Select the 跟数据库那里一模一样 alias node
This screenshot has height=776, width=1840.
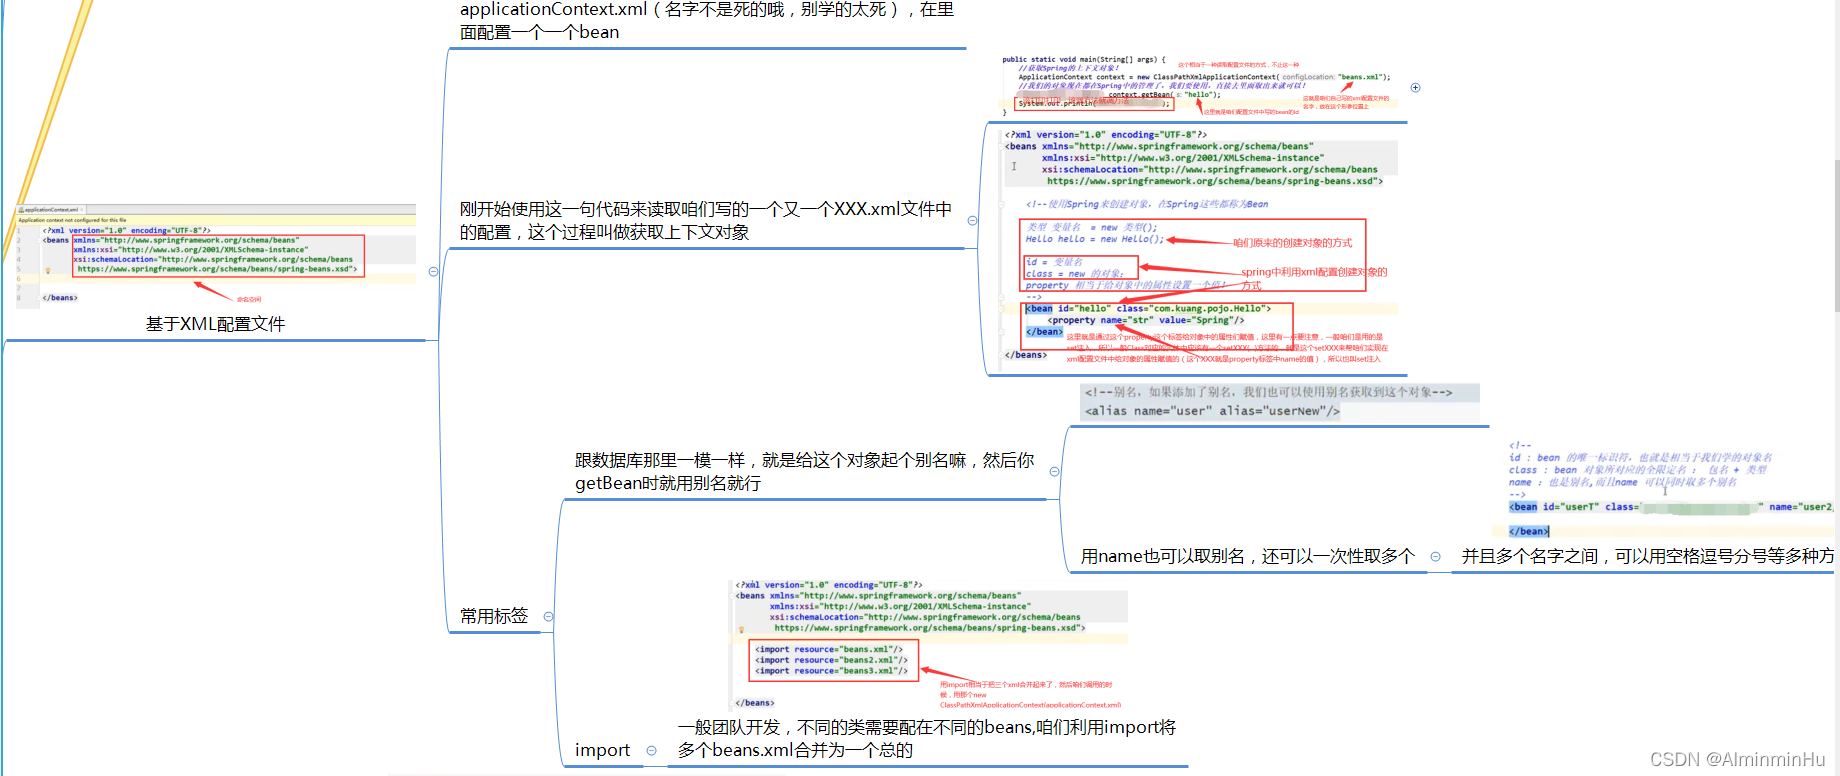click(x=804, y=472)
